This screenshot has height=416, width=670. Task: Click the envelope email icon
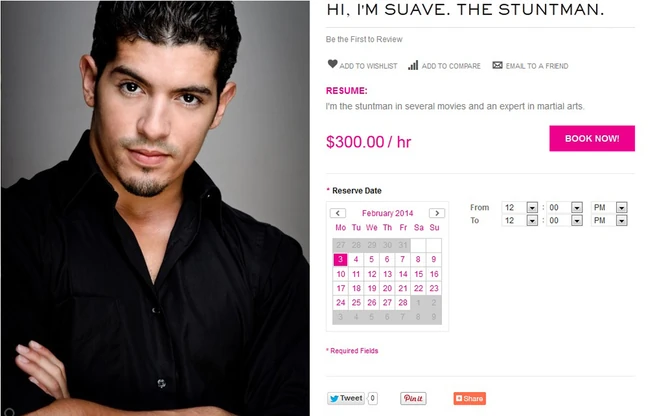(x=497, y=65)
